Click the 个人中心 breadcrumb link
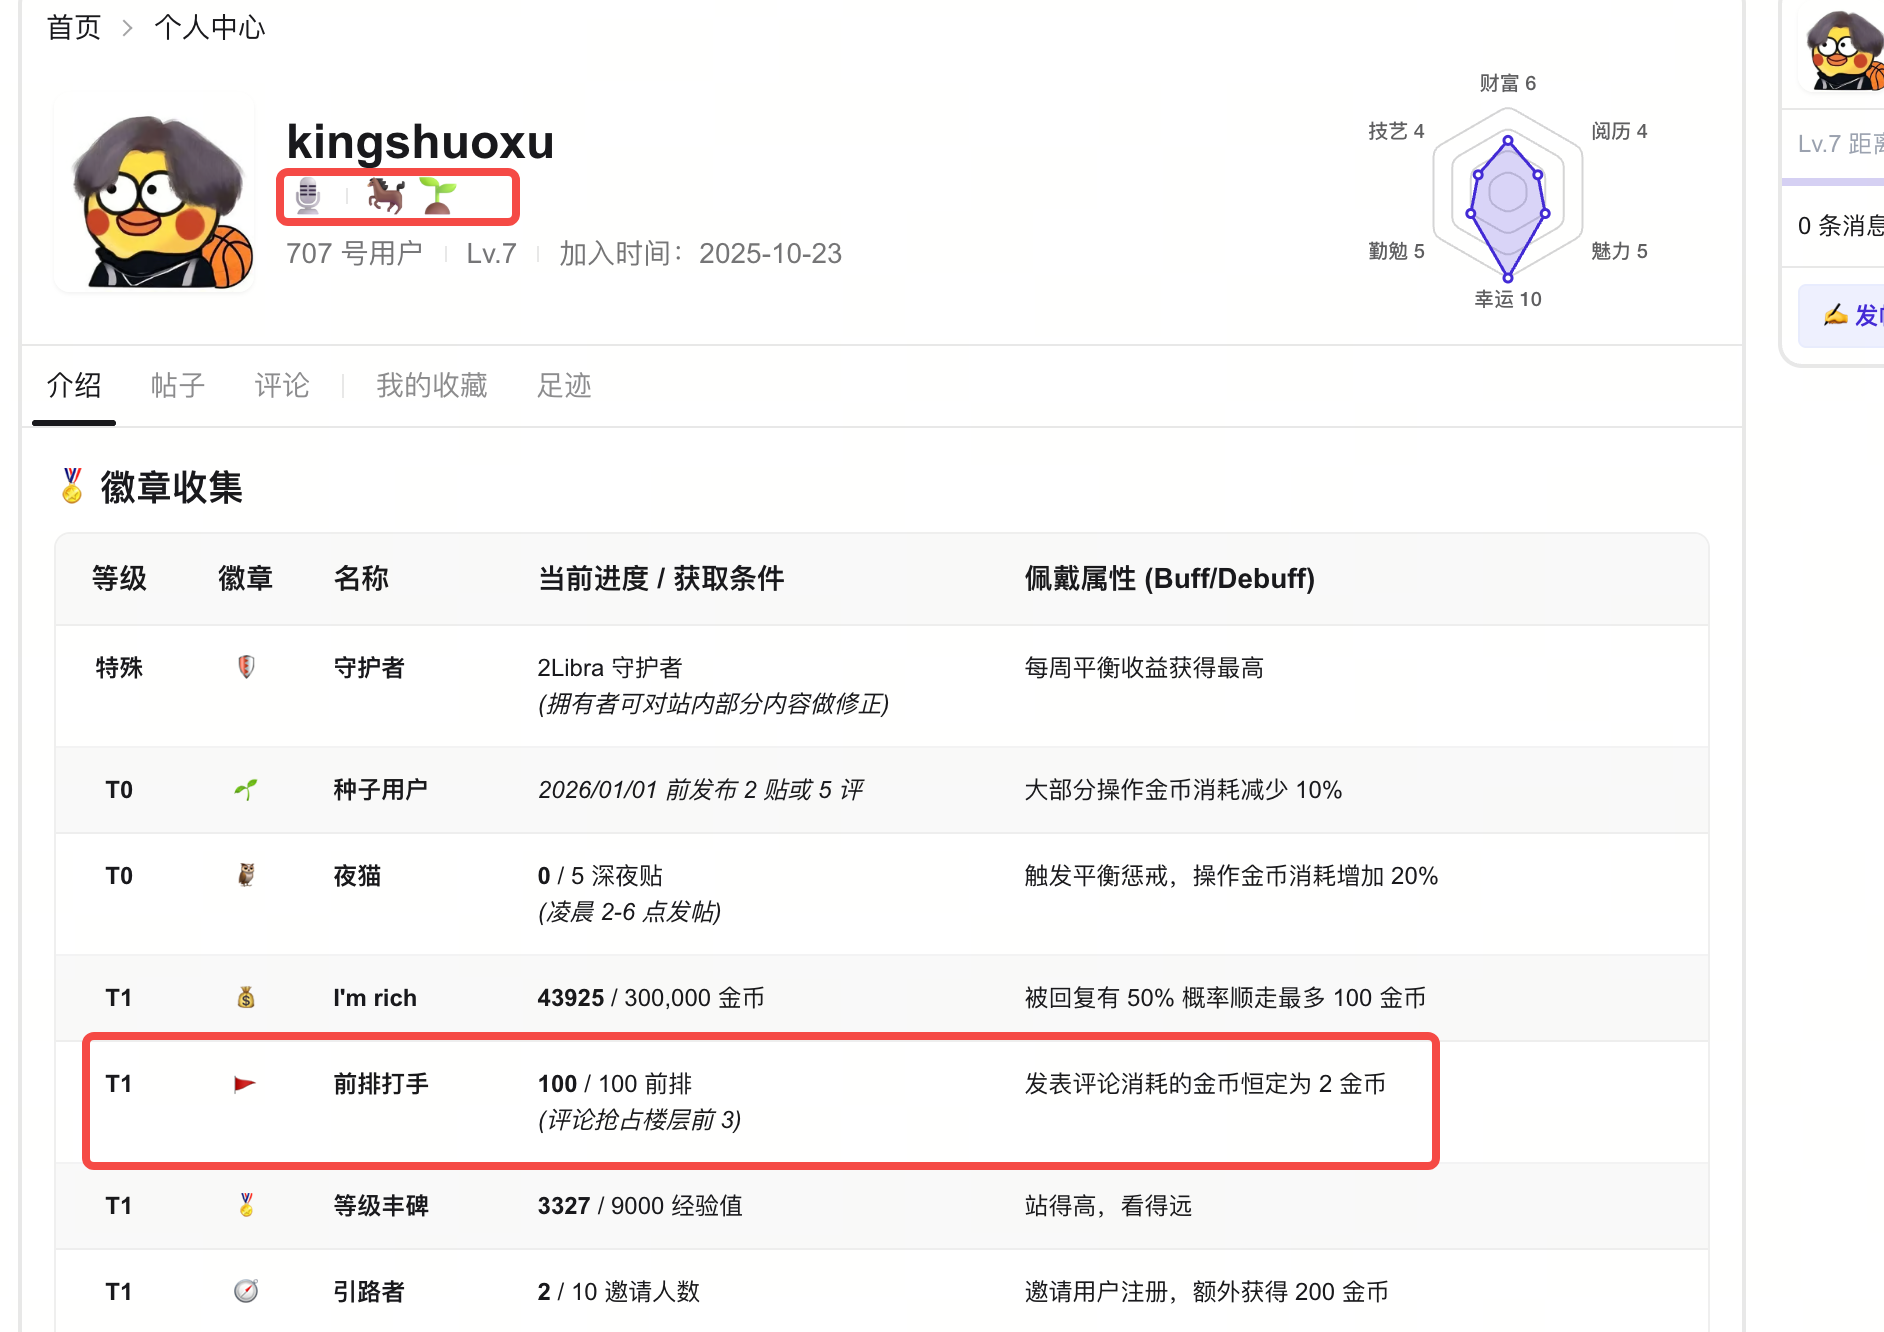 pyautogui.click(x=210, y=28)
